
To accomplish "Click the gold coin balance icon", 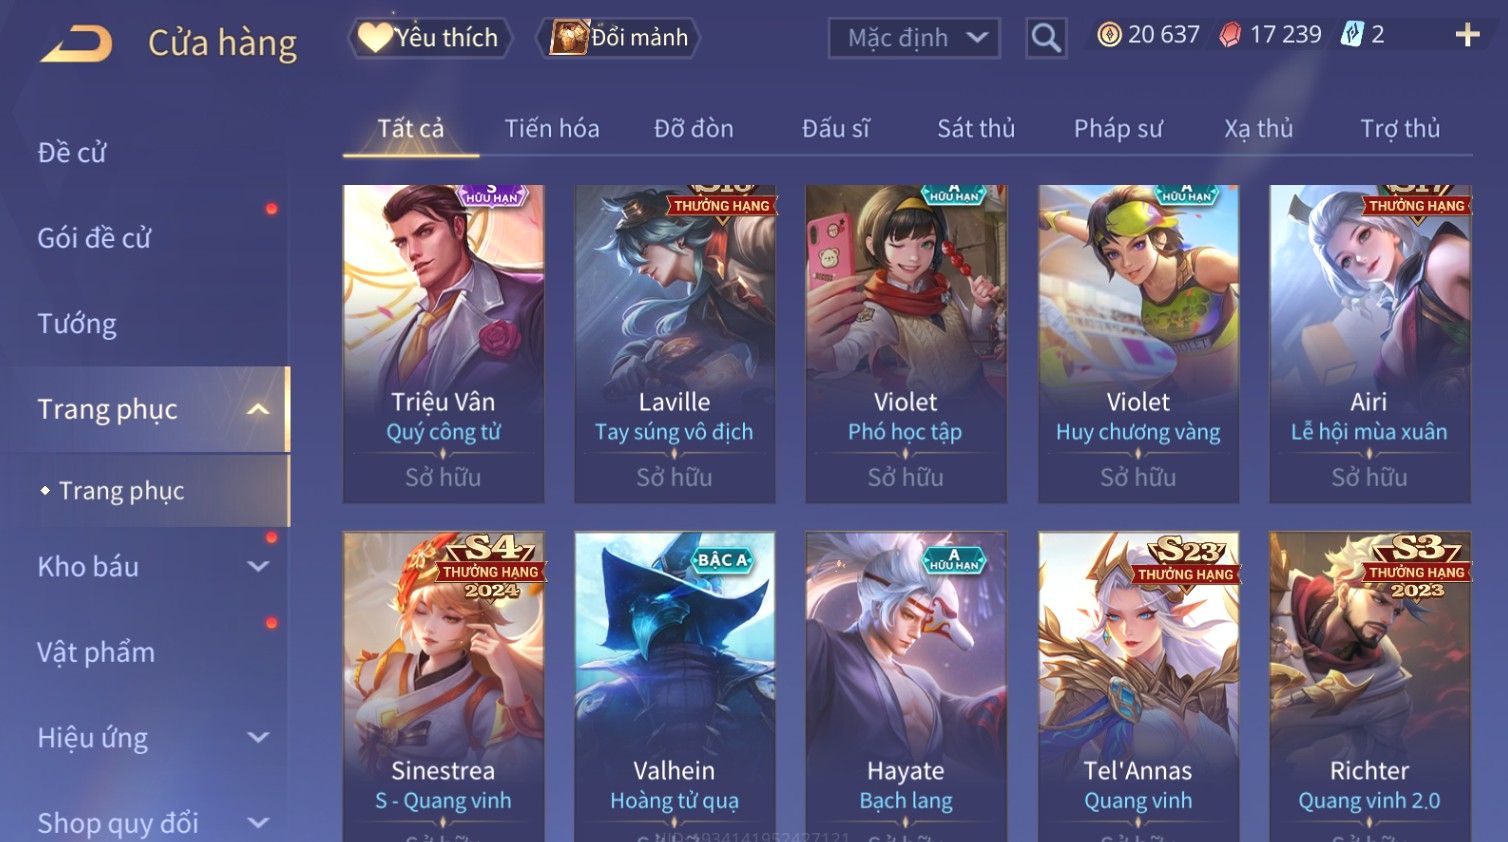I will (1109, 35).
